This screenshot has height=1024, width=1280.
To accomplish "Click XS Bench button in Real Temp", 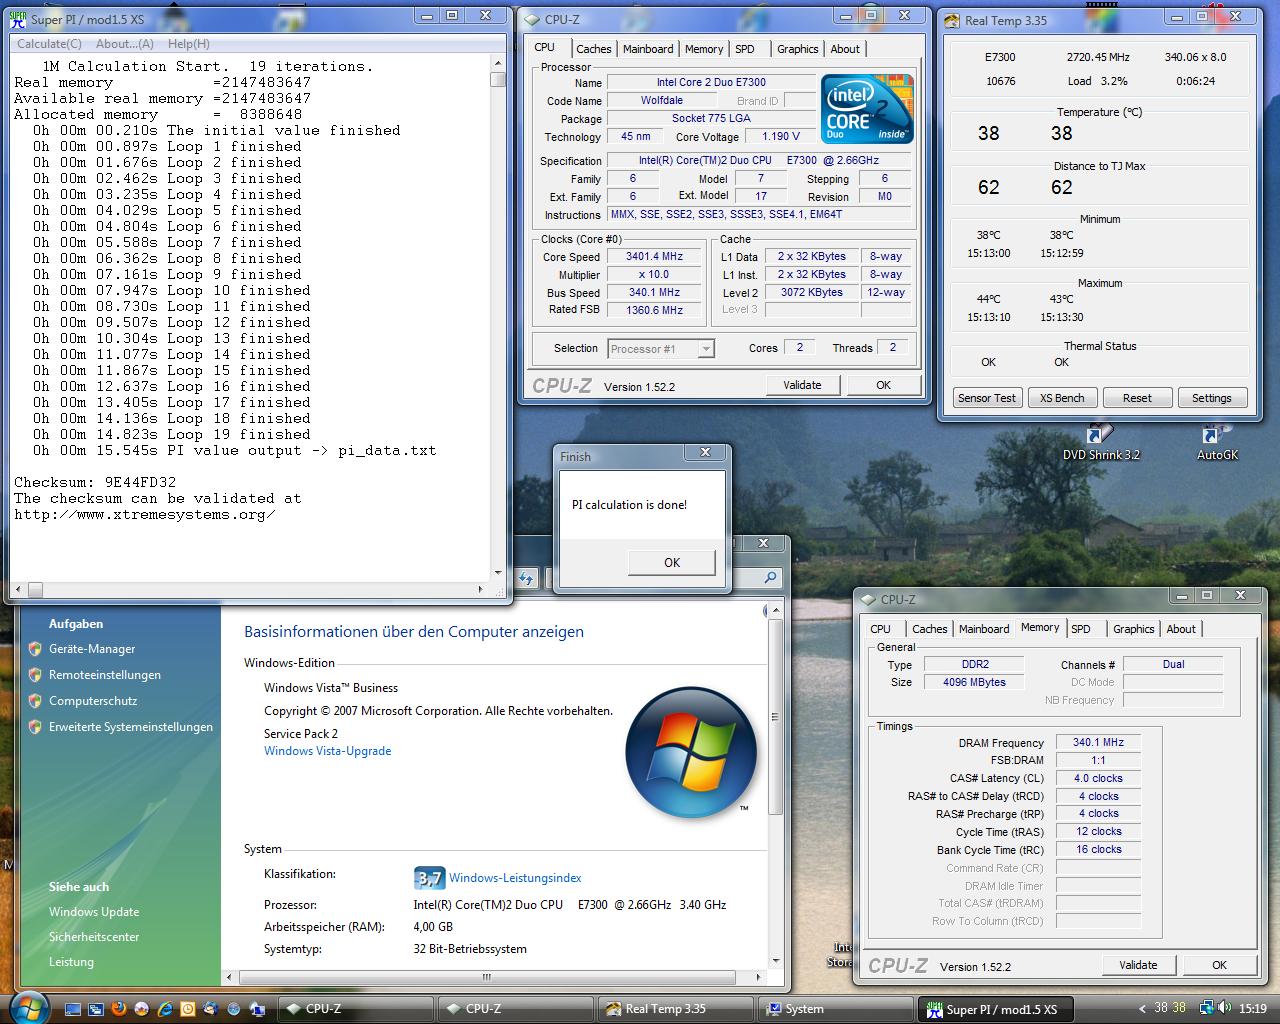I will point(1061,398).
